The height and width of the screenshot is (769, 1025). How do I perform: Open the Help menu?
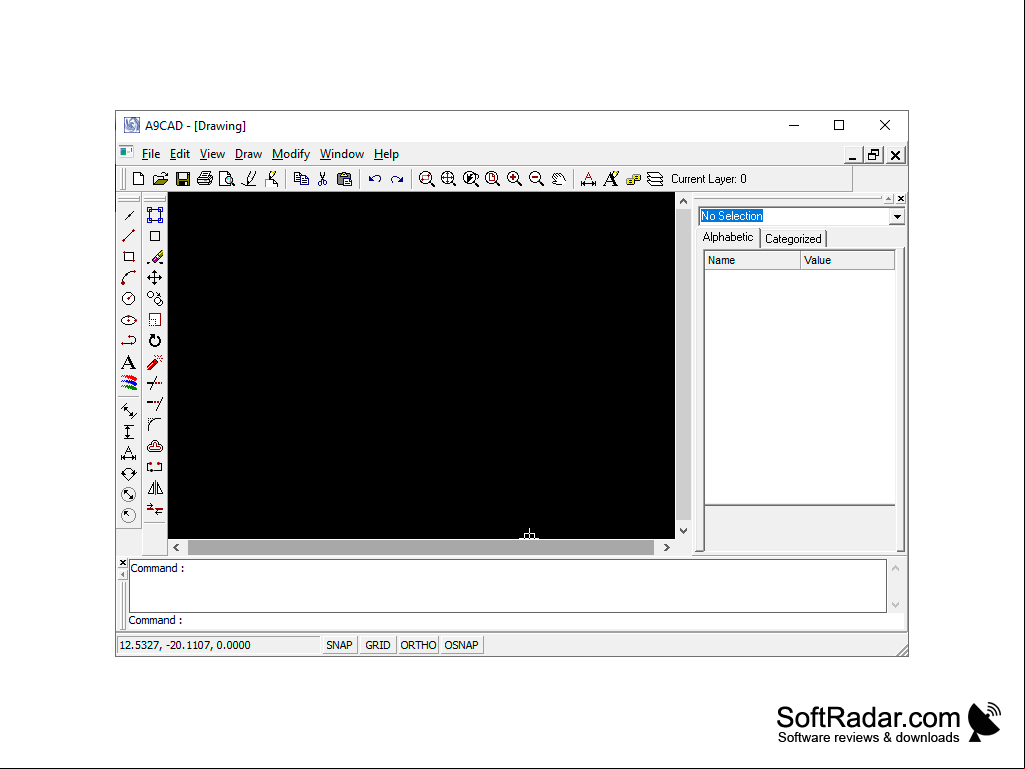(386, 154)
